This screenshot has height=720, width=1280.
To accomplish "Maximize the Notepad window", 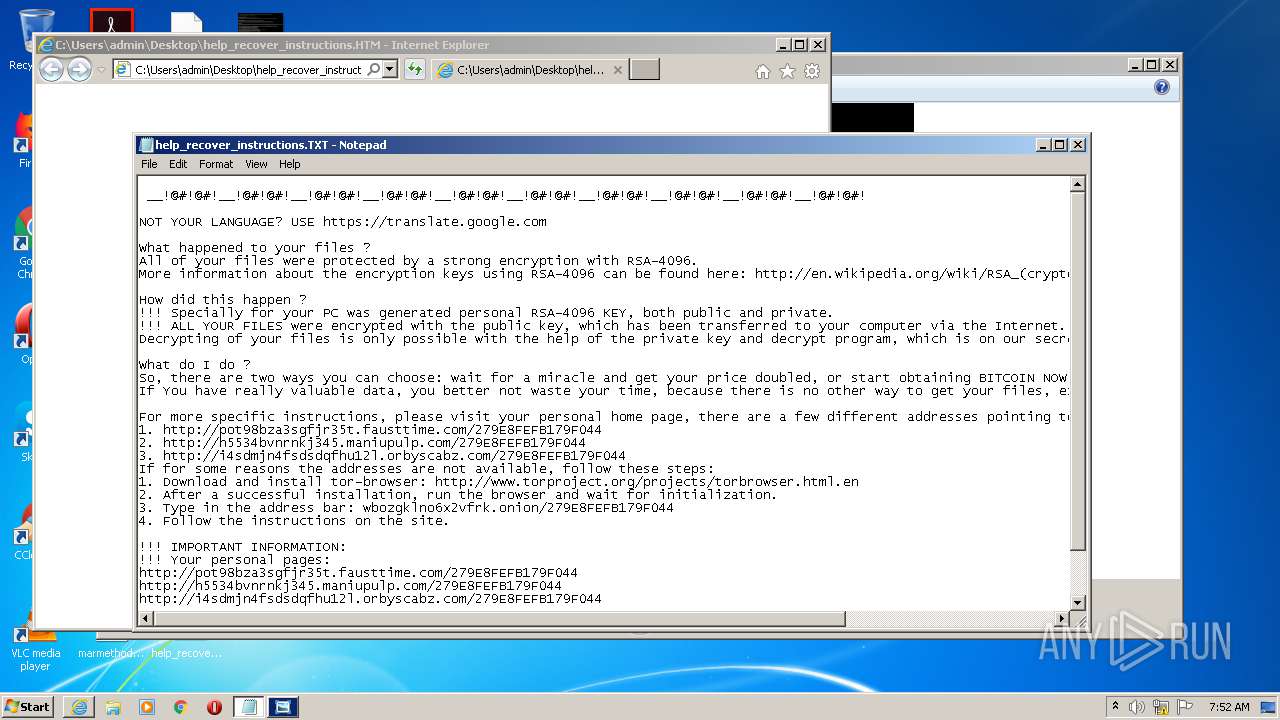I will click(x=1060, y=145).
